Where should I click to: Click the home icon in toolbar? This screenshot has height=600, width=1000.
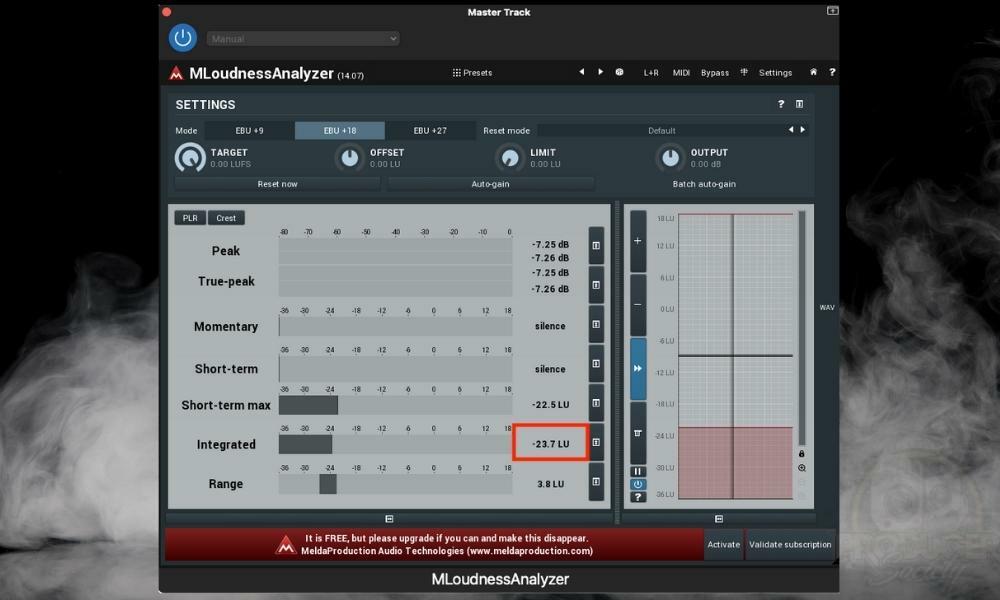click(x=813, y=72)
